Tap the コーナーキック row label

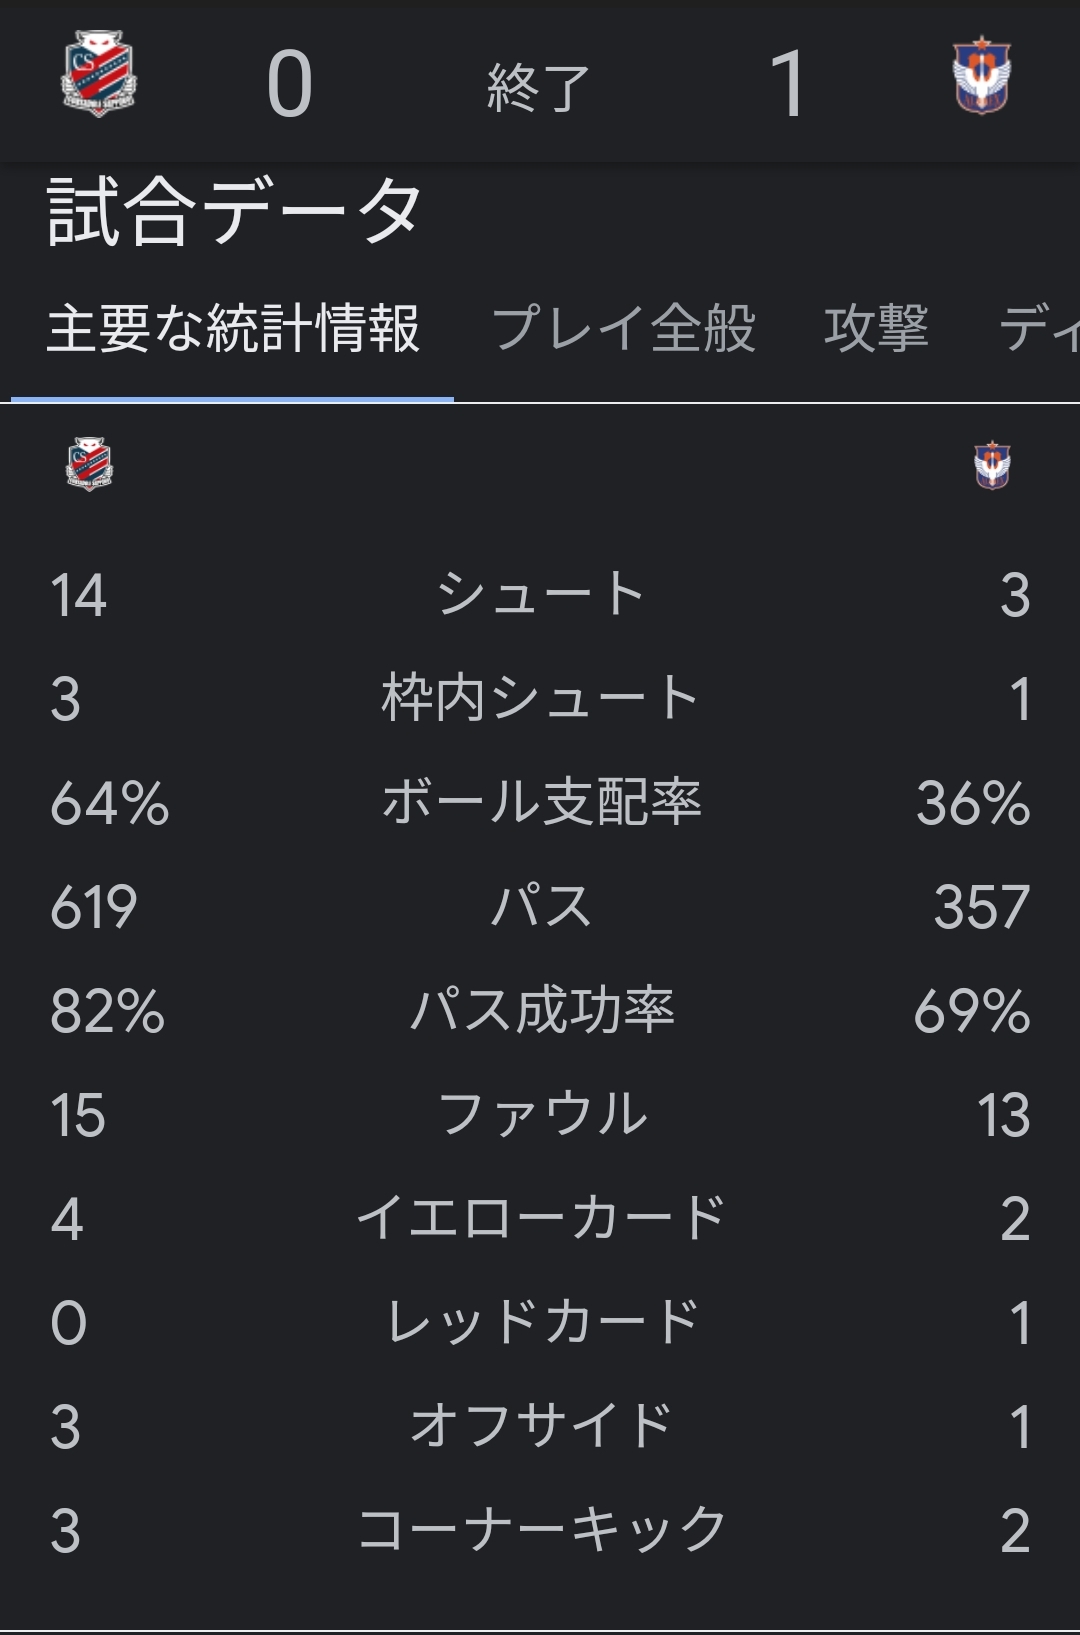[x=541, y=1530]
